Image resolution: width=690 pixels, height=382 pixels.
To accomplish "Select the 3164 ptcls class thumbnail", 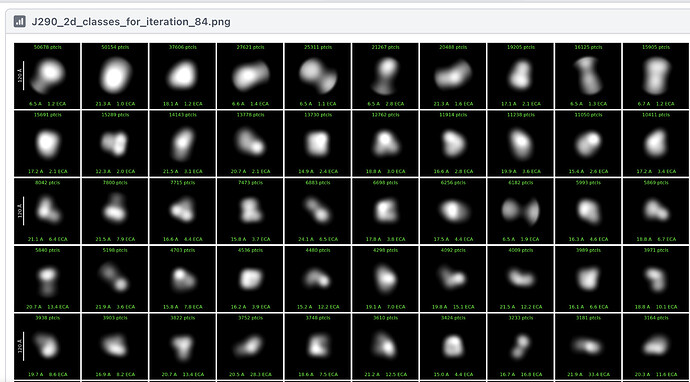I will pos(656,346).
